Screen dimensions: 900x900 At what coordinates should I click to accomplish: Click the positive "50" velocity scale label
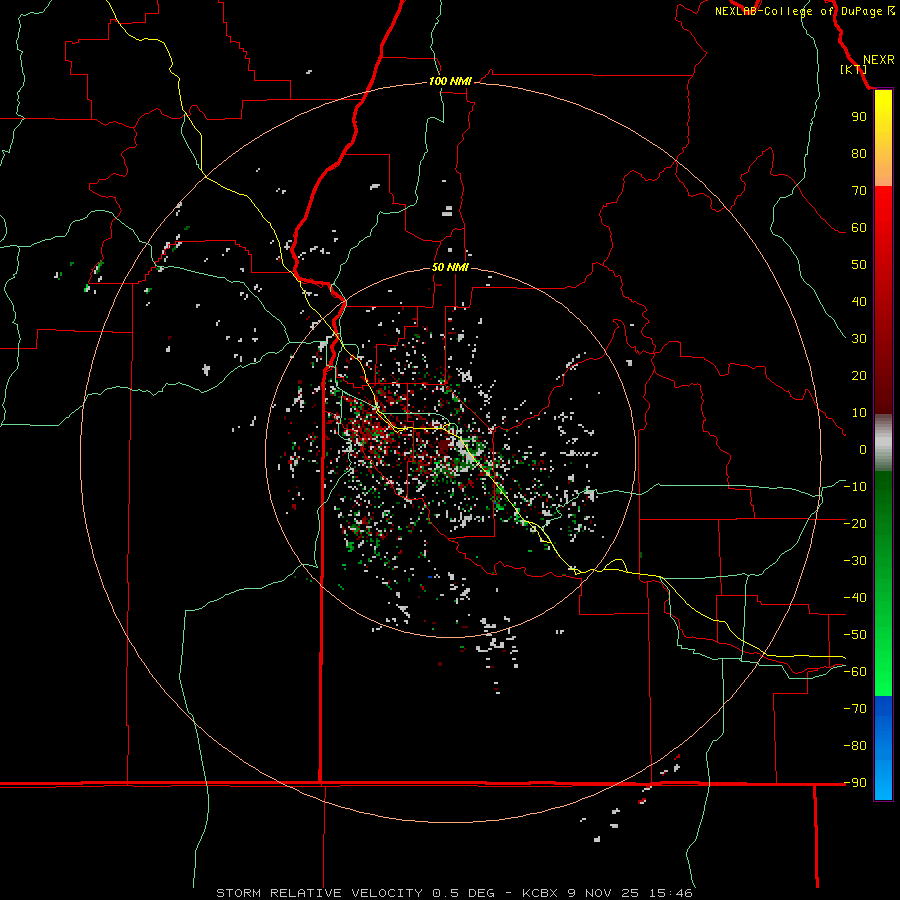tap(859, 265)
